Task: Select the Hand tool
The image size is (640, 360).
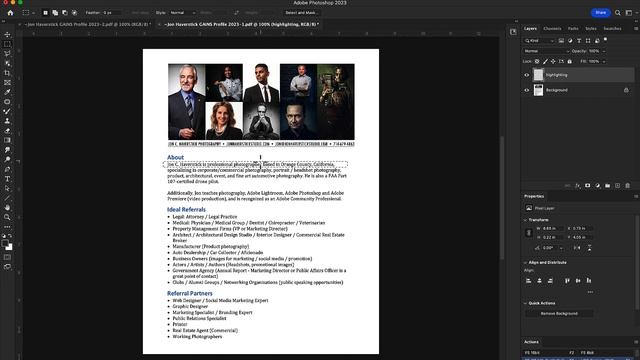Action: pyautogui.click(x=7, y=207)
